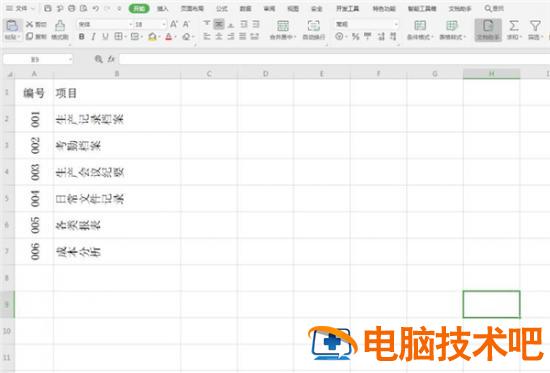Click the thousands separator style icon
Viewport: 550px width, 373px height.
point(368,36)
